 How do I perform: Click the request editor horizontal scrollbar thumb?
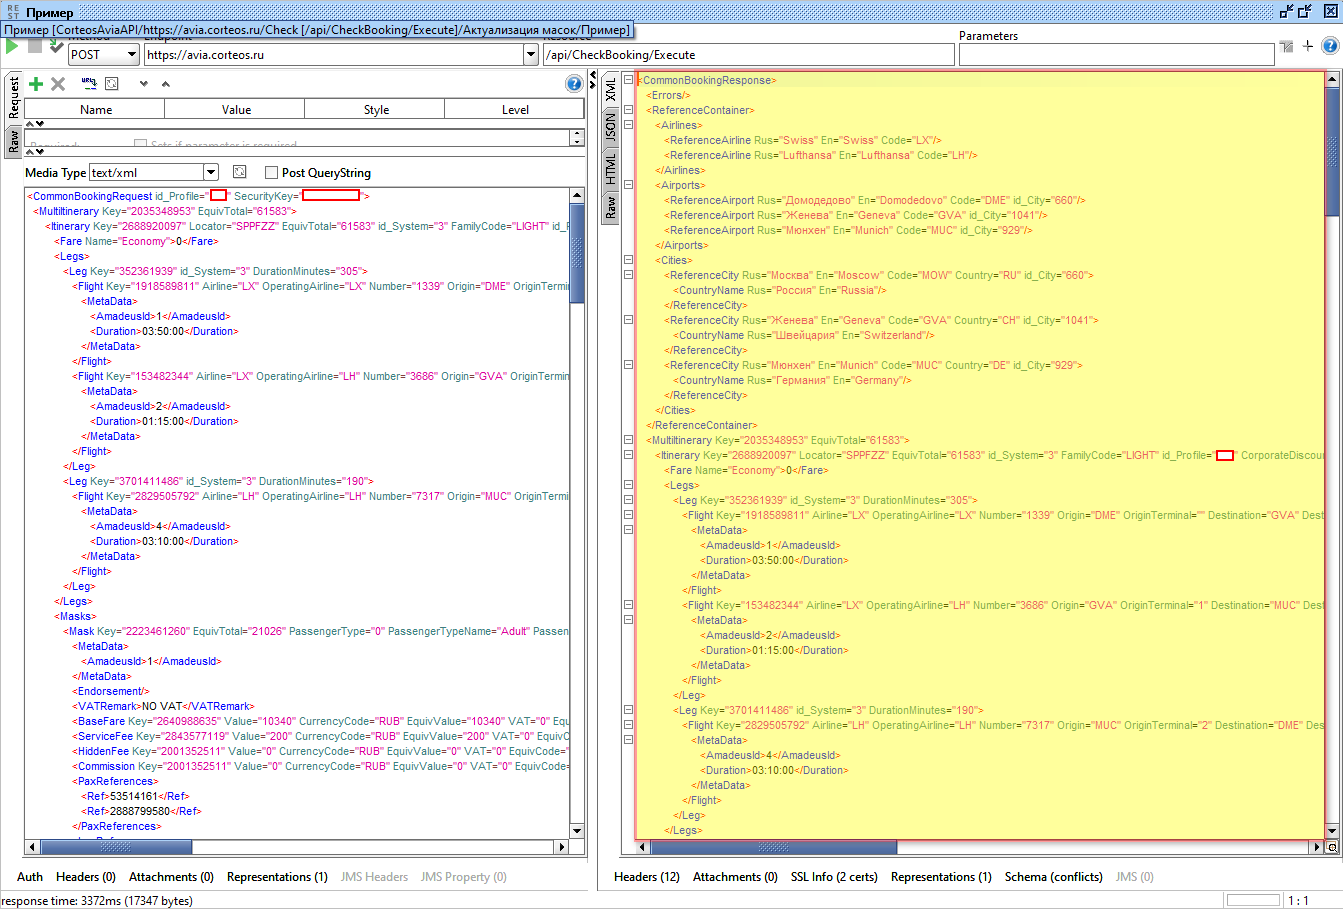116,847
